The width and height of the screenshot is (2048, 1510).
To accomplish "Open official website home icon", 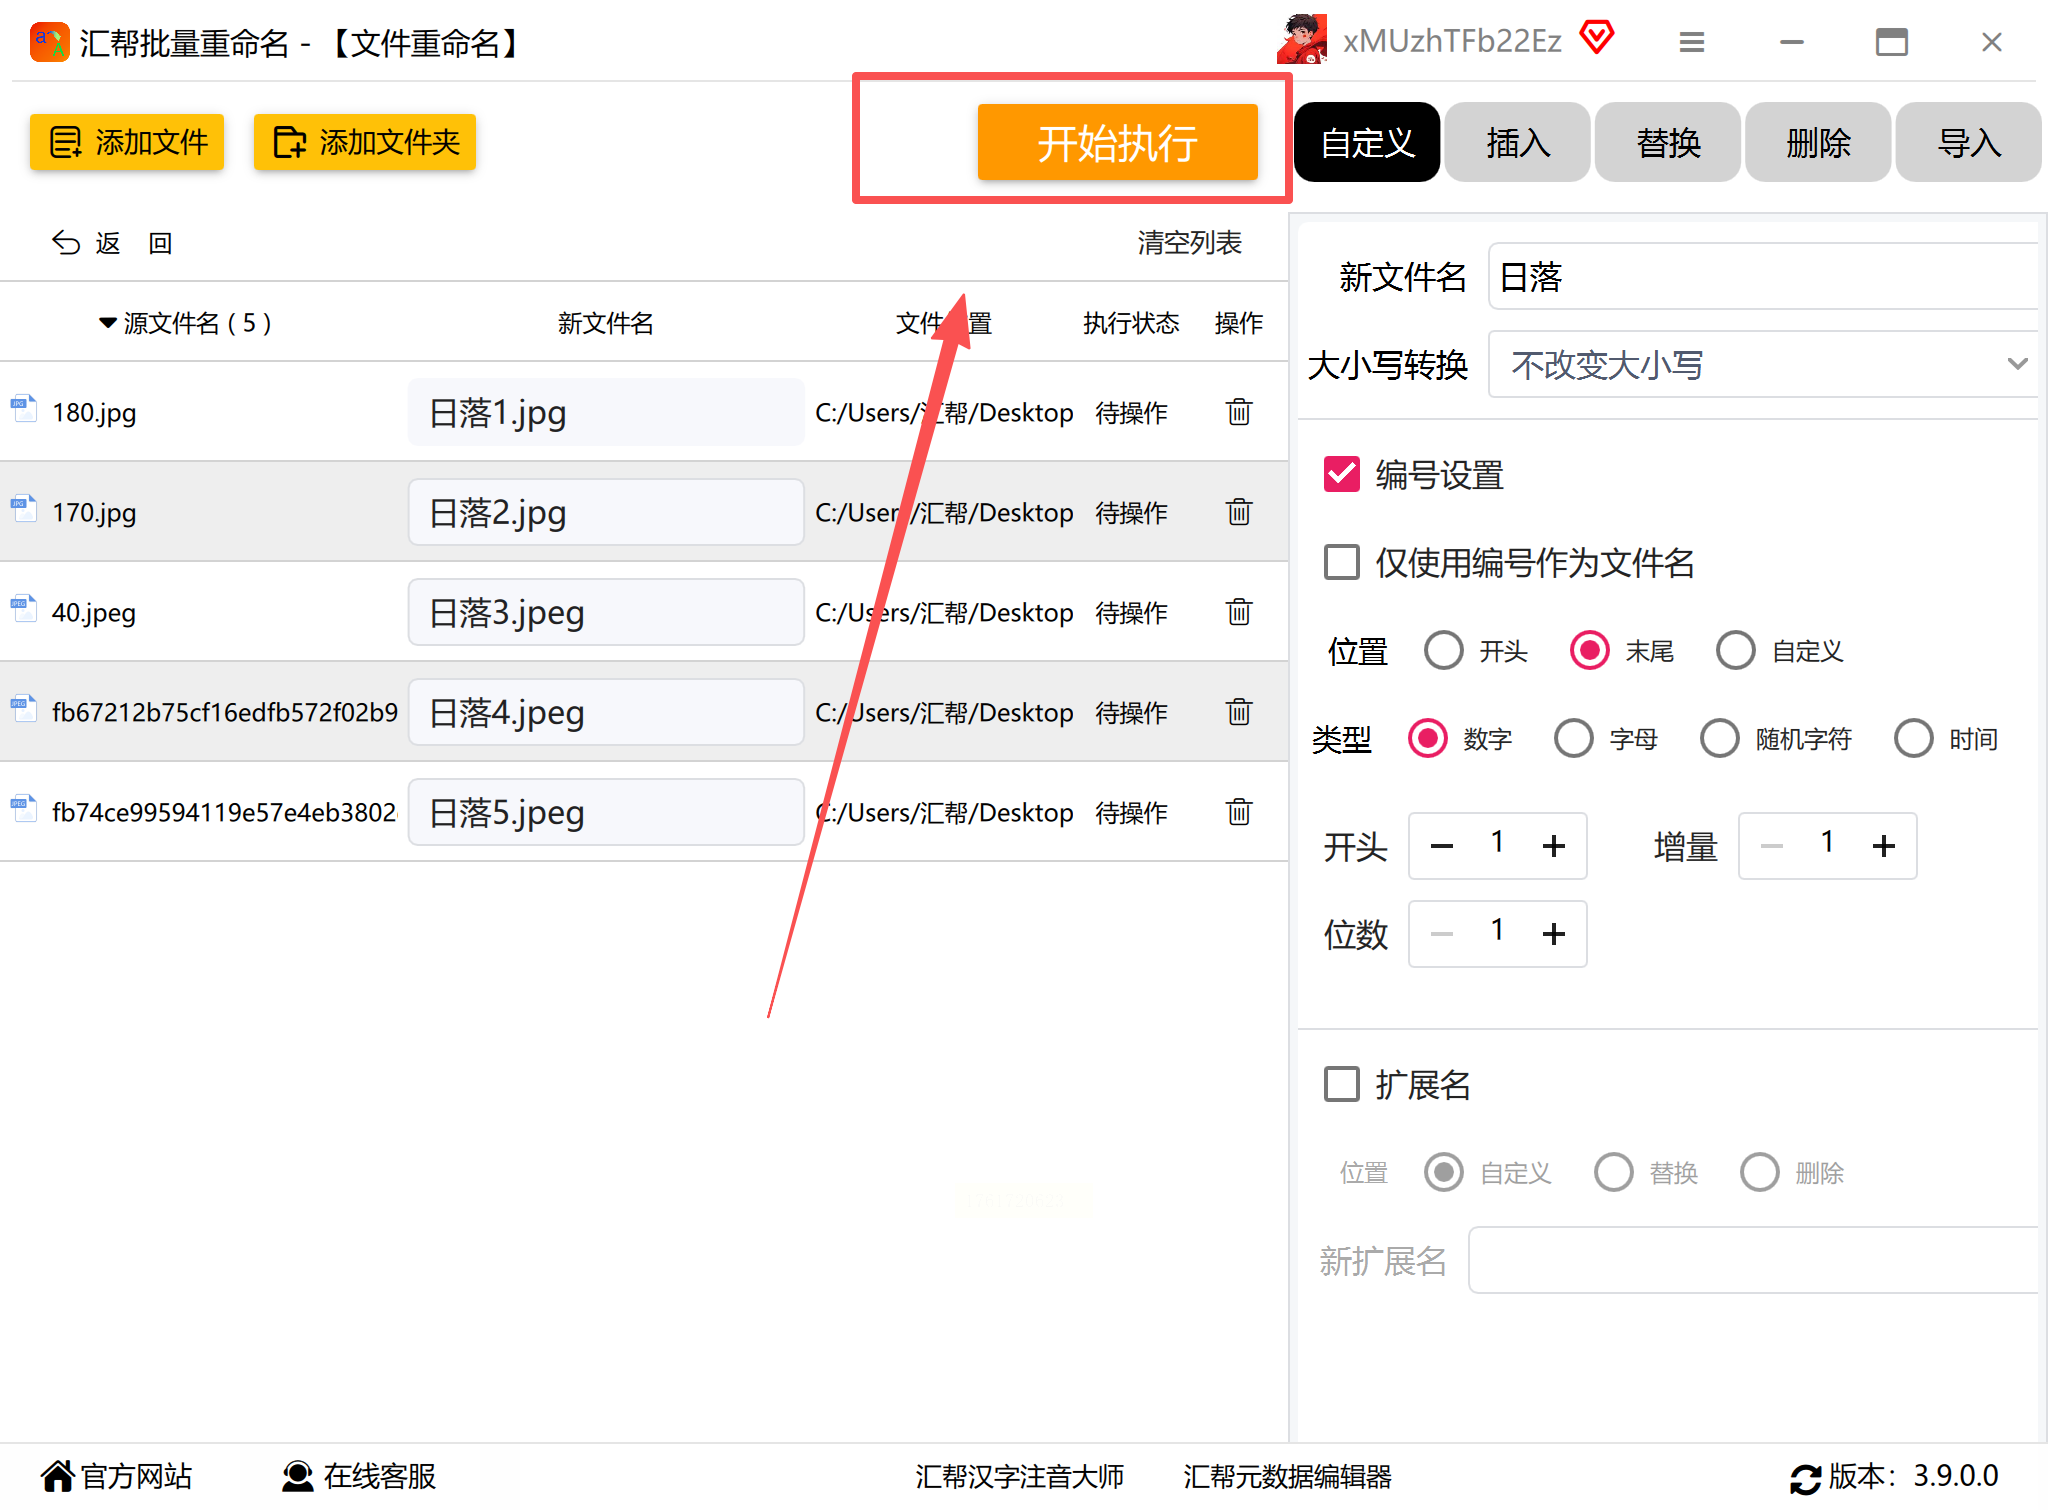I will click(58, 1476).
